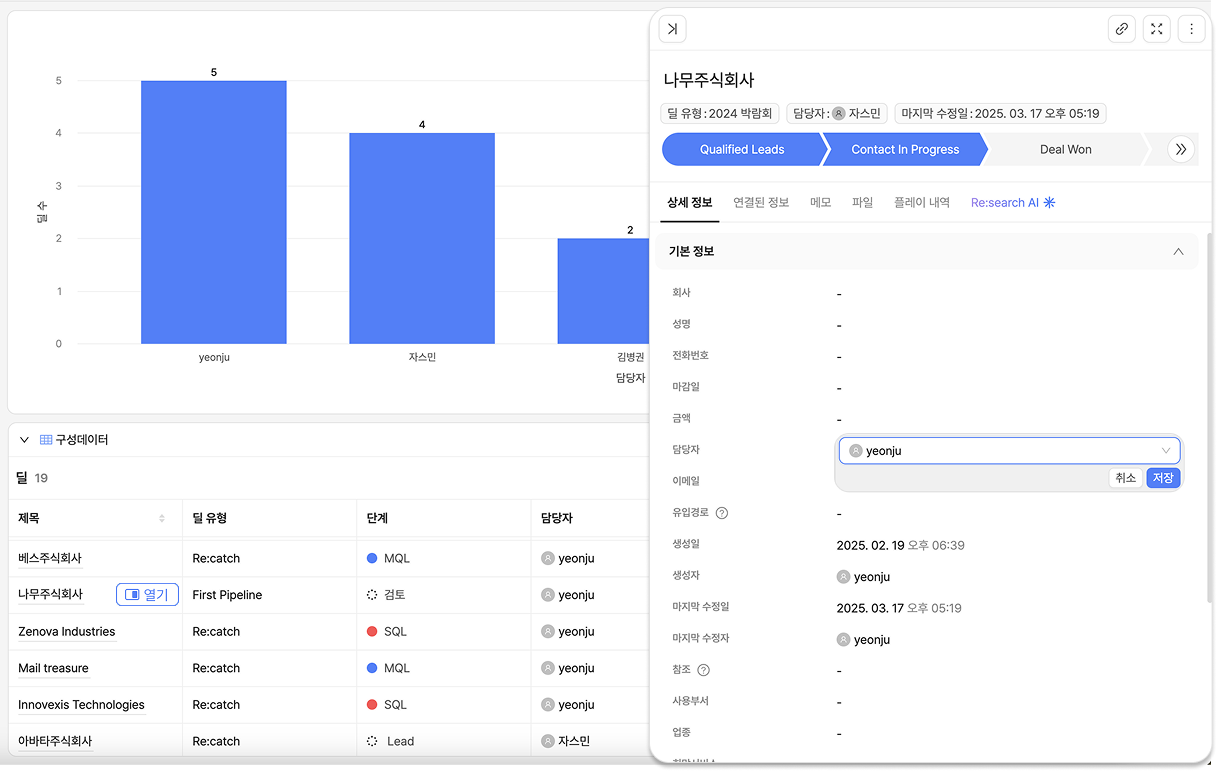Click the 딜 유형: 2024 박람회 chip
Screen dimensions: 1217x771
point(720,114)
